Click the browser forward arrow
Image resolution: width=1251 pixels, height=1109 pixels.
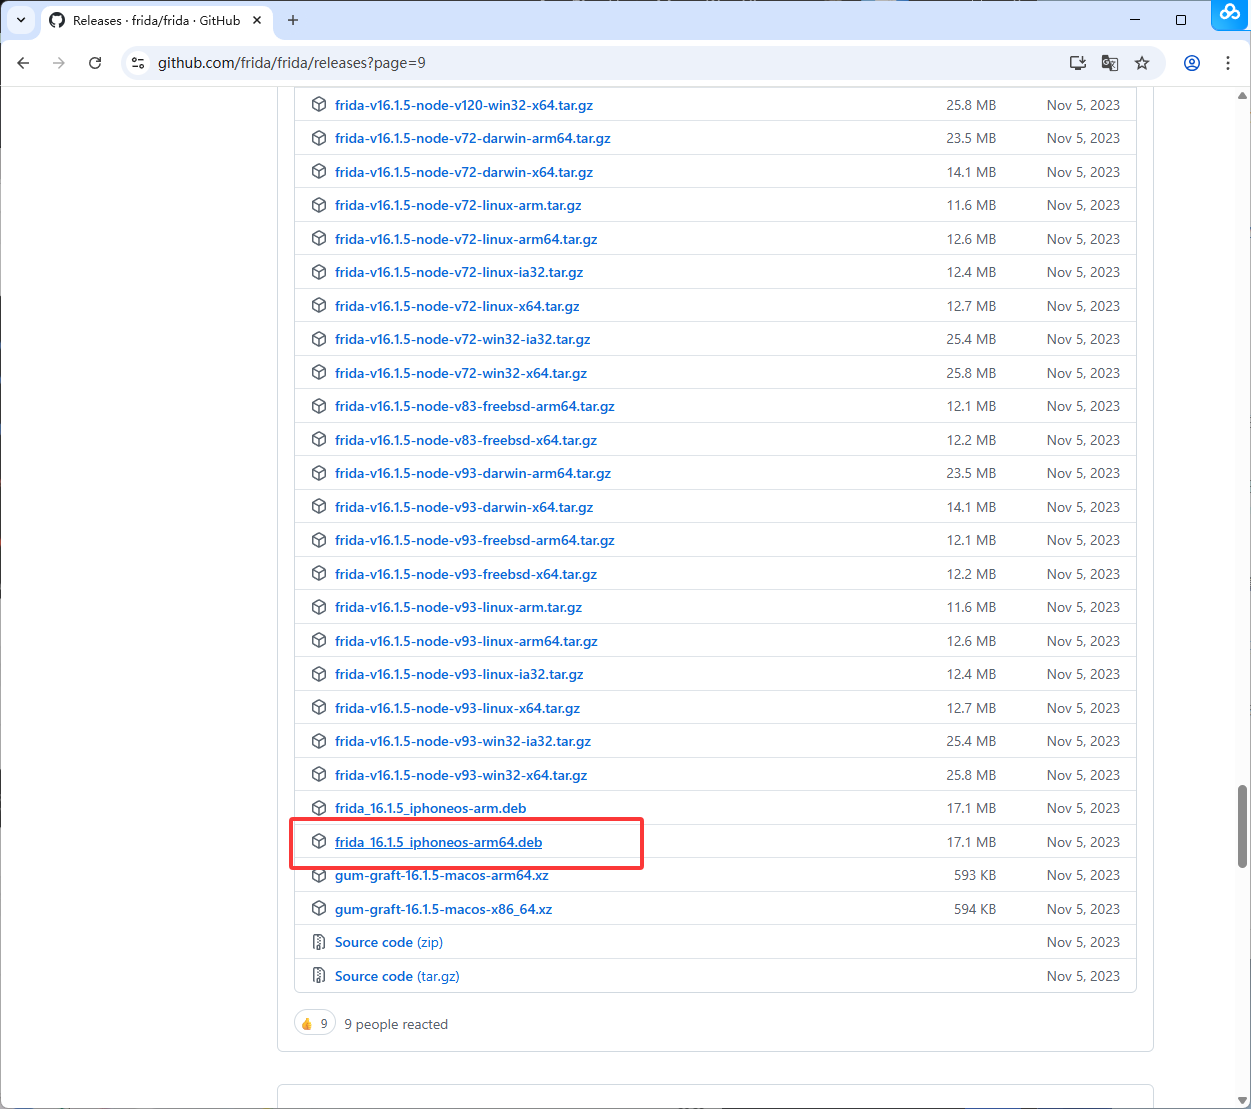59,63
